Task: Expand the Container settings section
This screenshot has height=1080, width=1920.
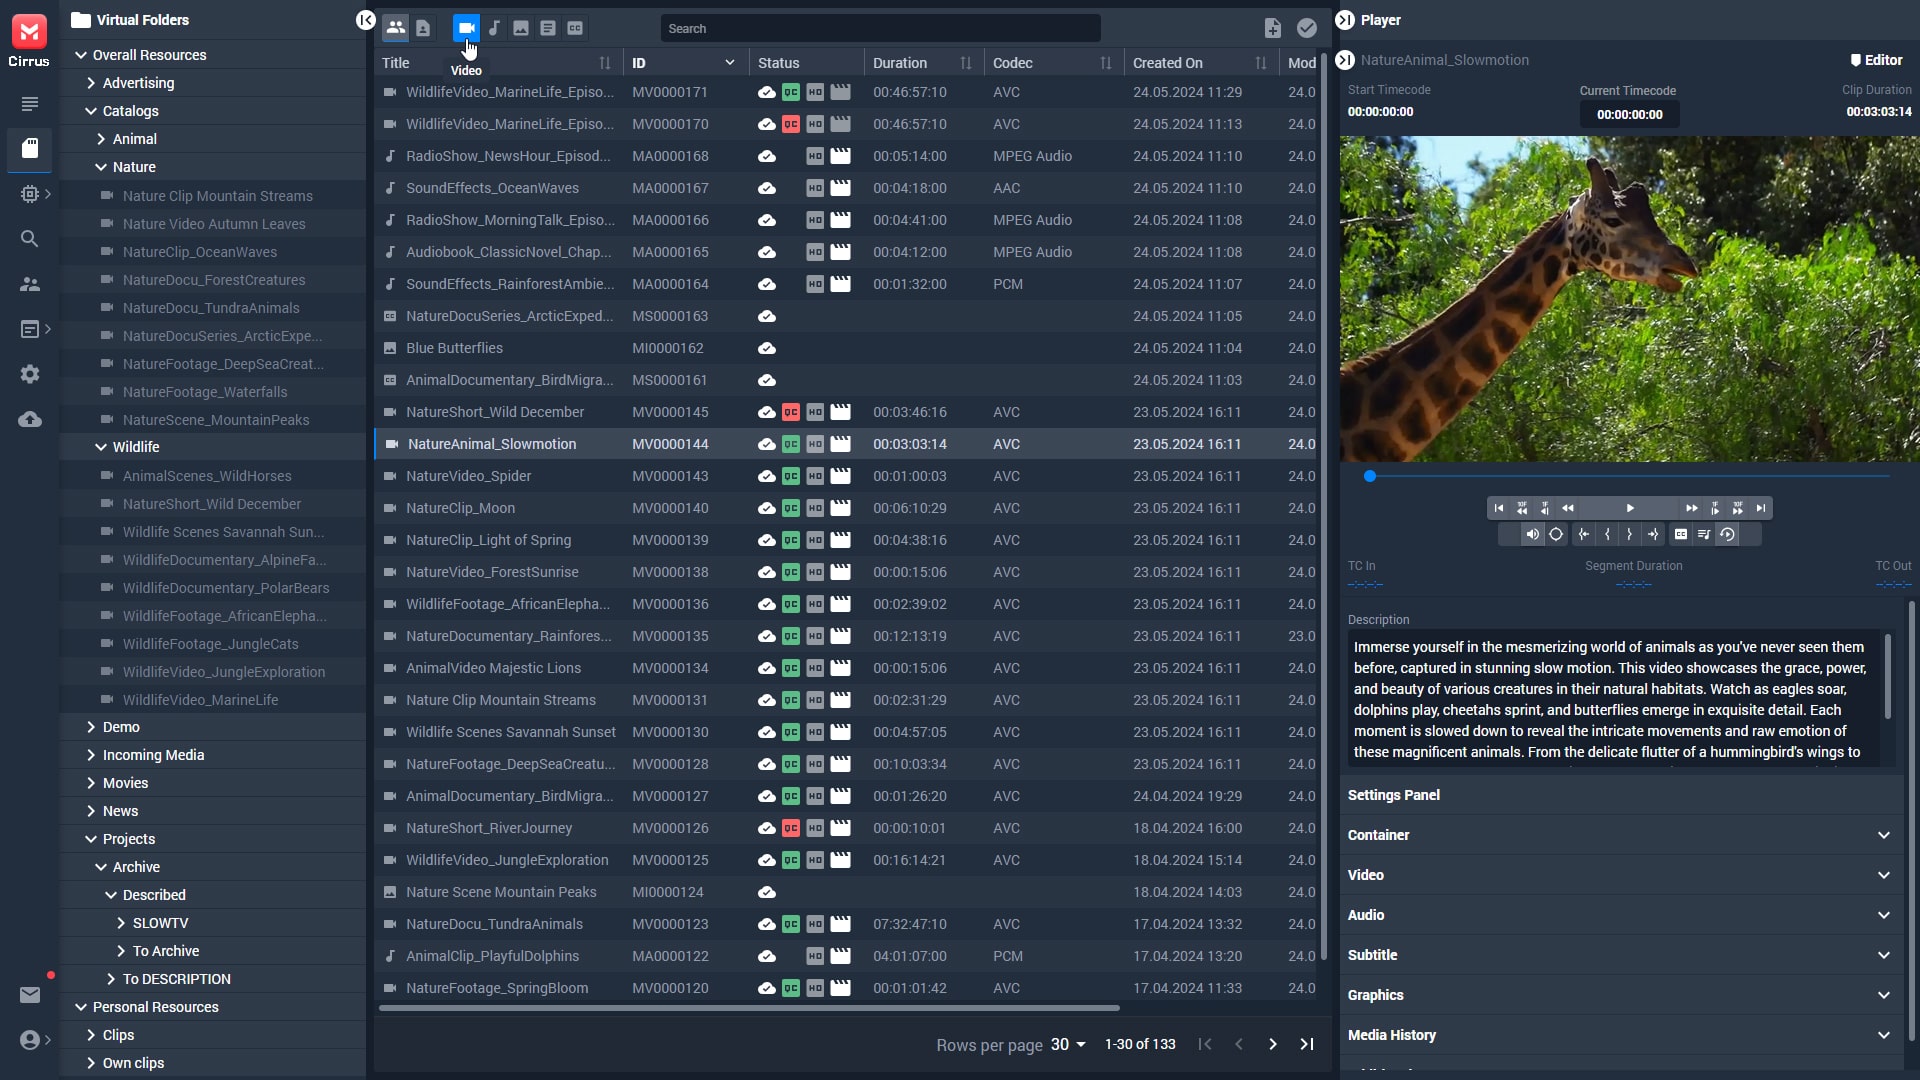Action: coord(1883,835)
